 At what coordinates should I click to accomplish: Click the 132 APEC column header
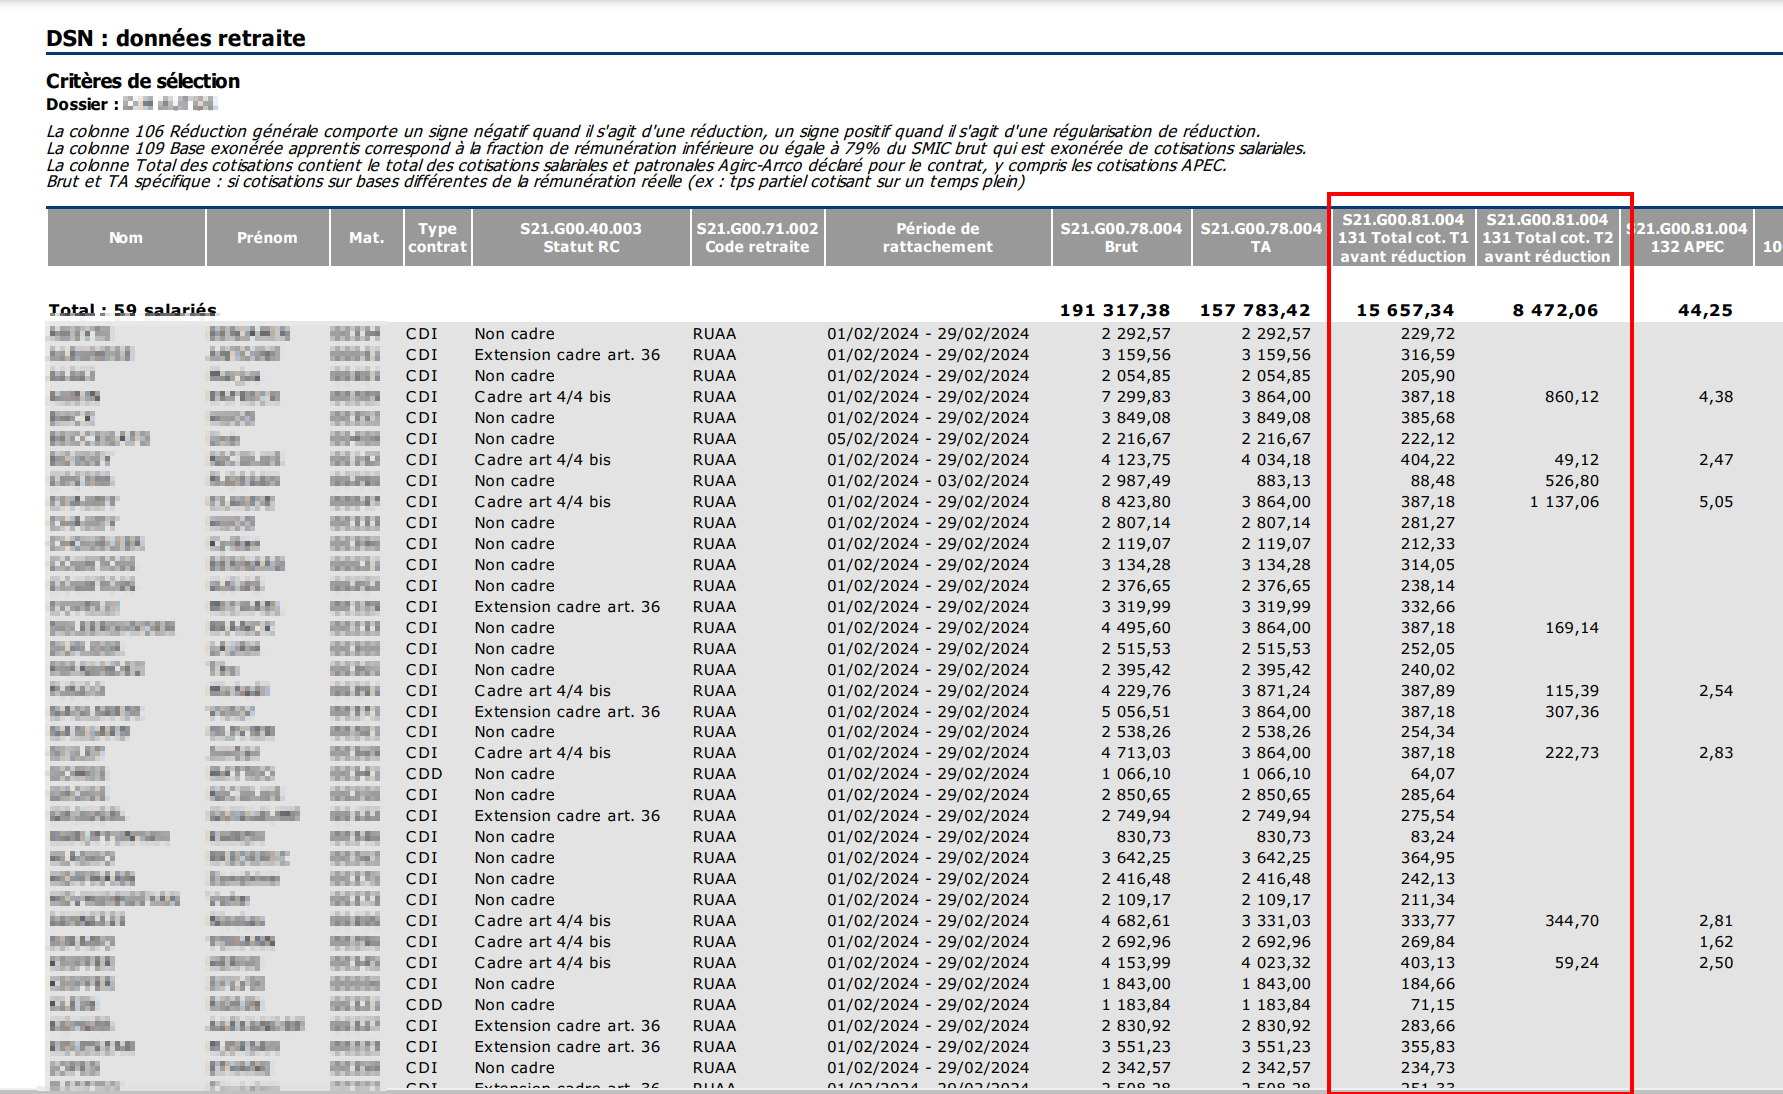1687,238
